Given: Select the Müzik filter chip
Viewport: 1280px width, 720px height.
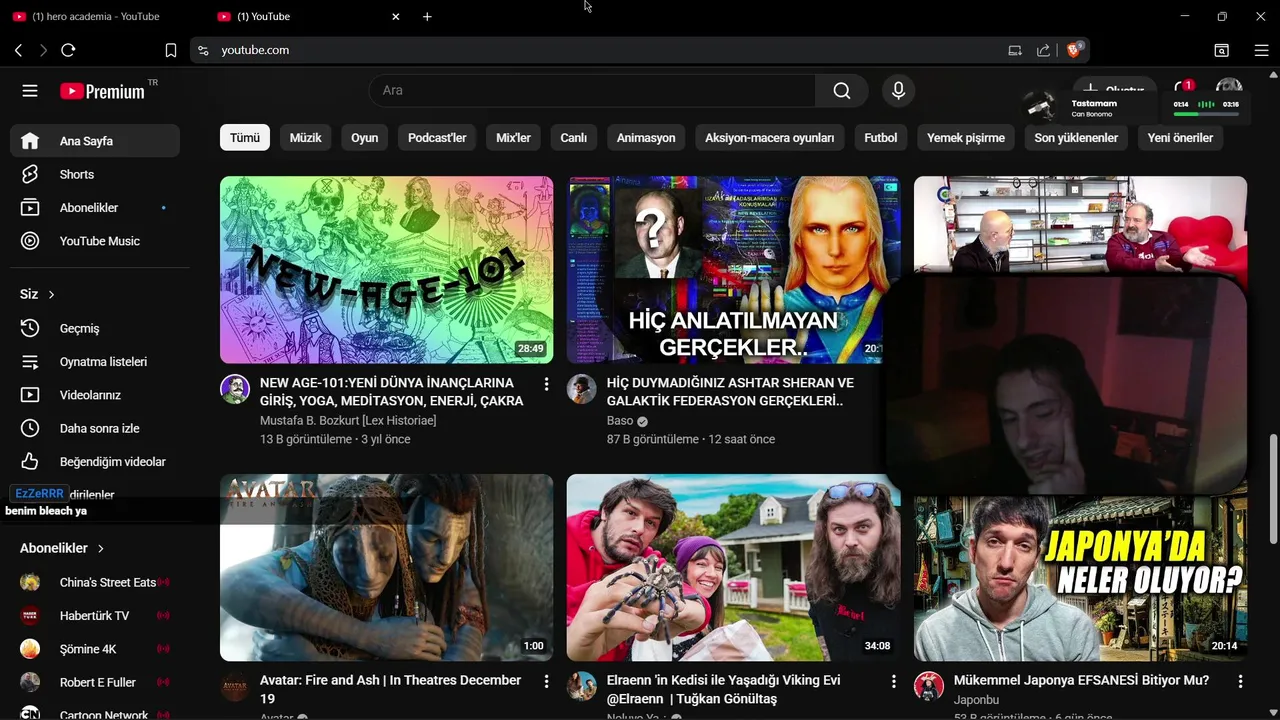Looking at the screenshot, I should [x=305, y=138].
